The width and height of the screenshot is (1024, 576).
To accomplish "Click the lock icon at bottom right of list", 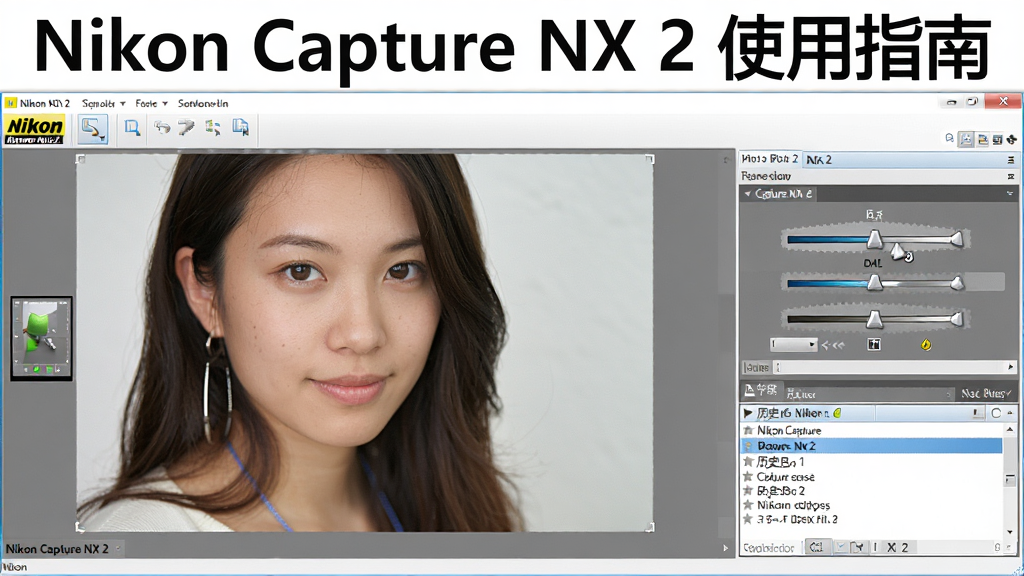I will [x=997, y=547].
